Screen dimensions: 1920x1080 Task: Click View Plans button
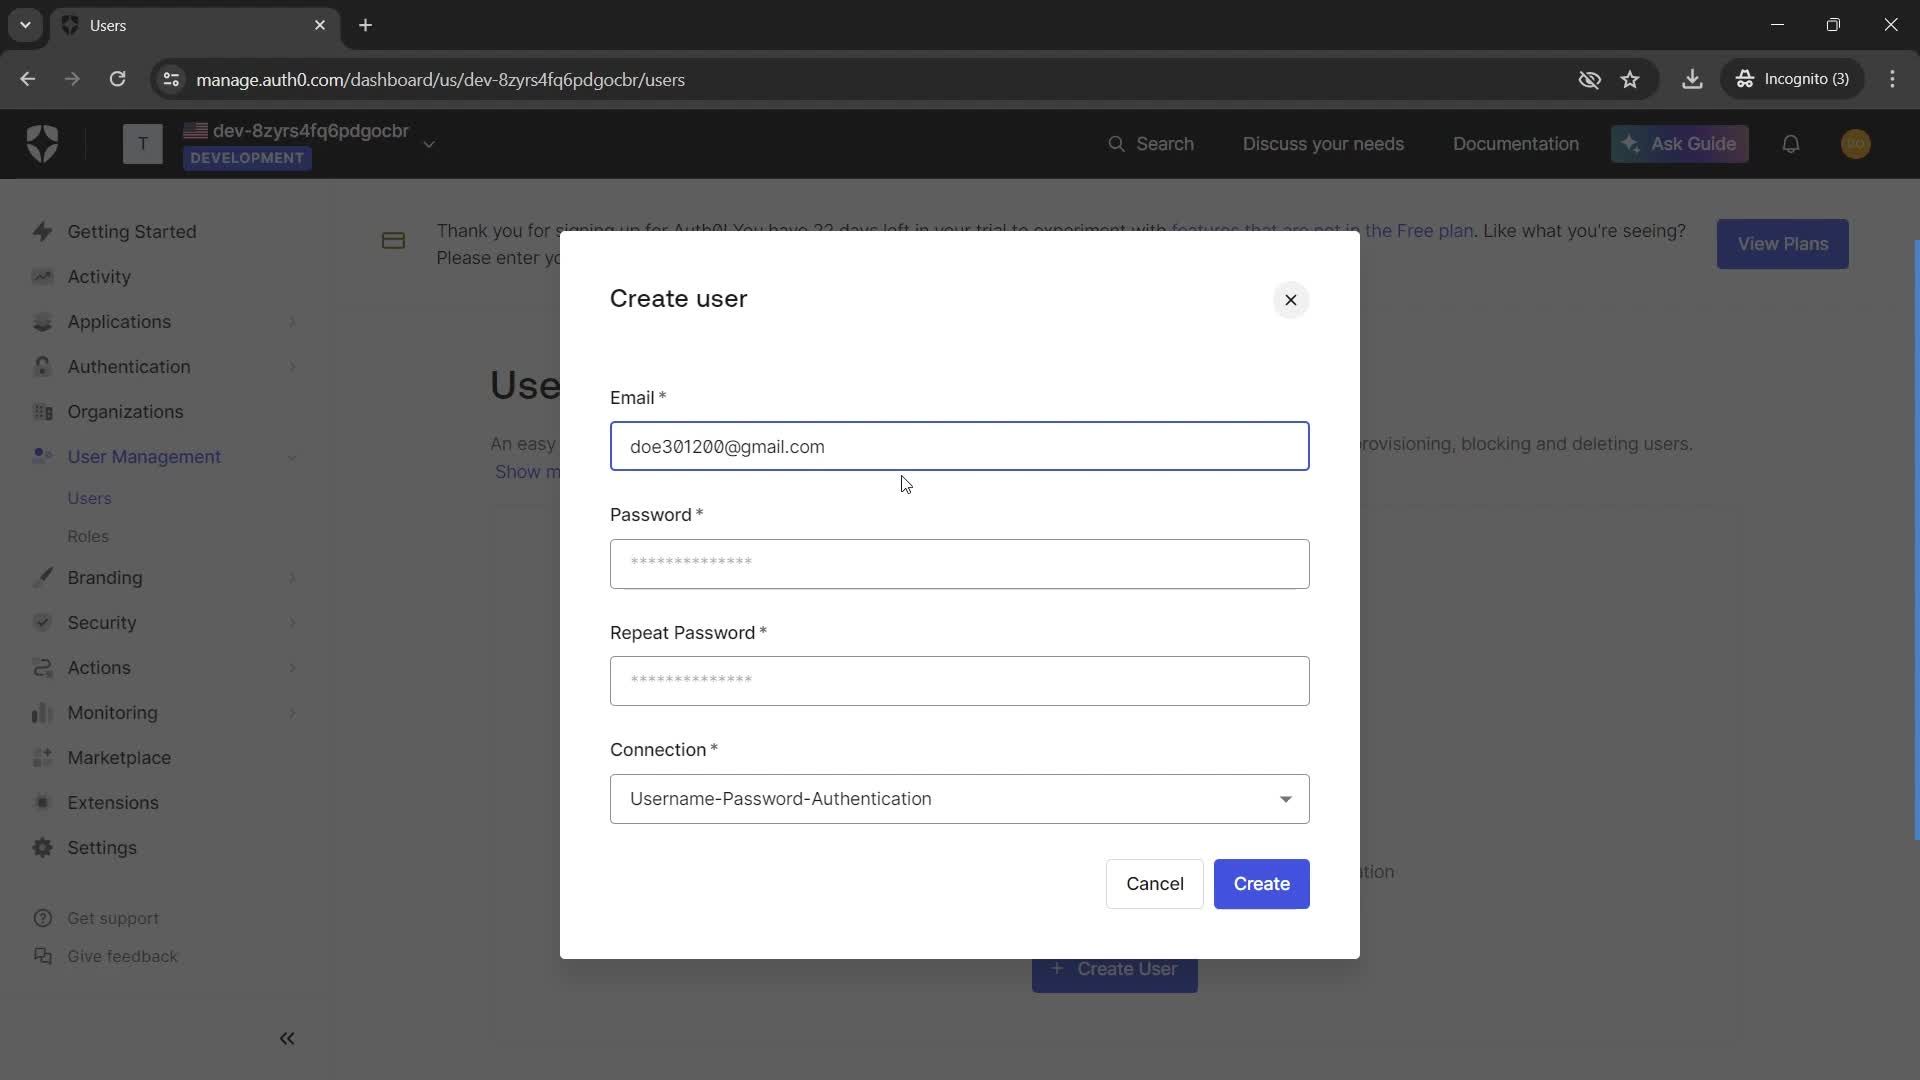click(x=1782, y=244)
